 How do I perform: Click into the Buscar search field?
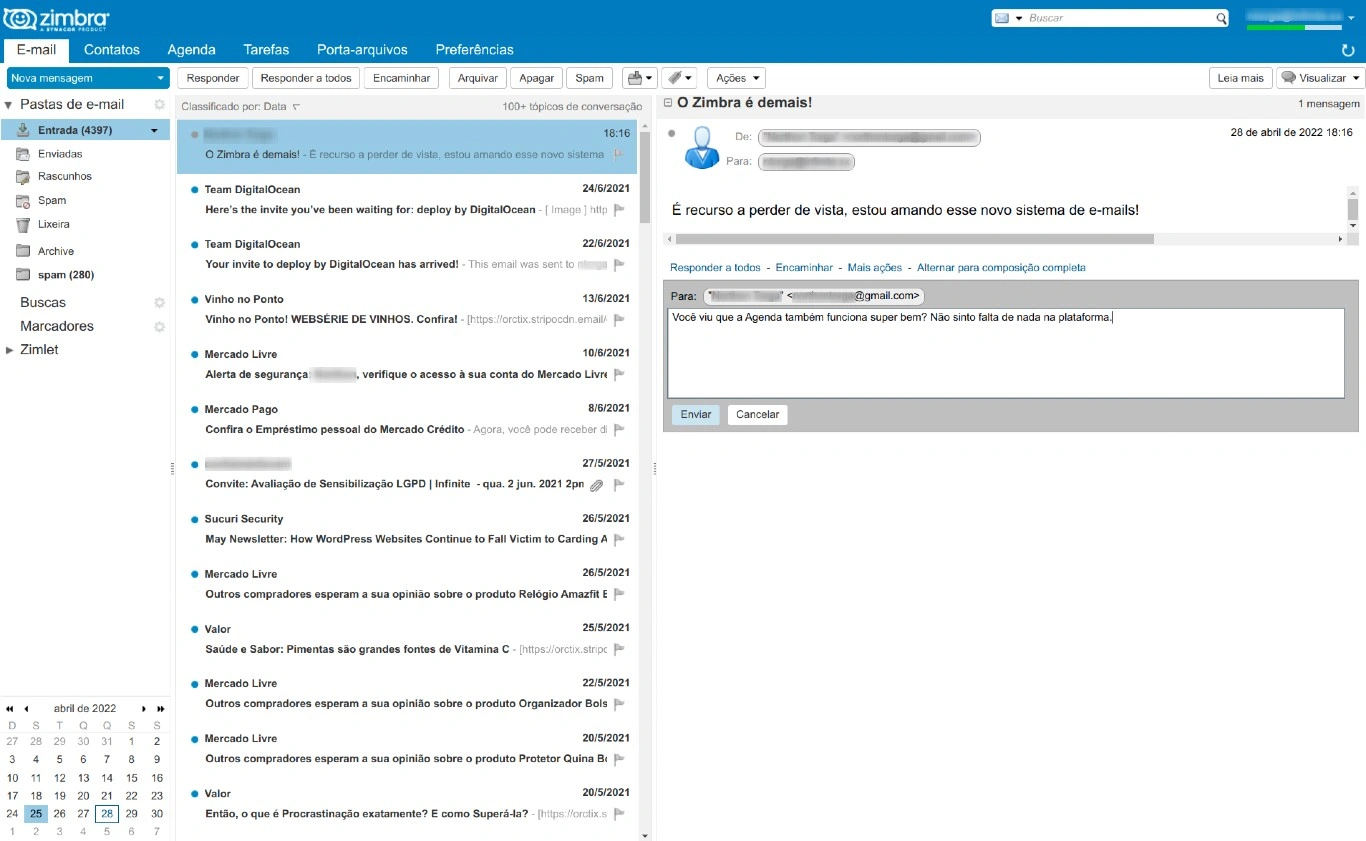point(1120,18)
